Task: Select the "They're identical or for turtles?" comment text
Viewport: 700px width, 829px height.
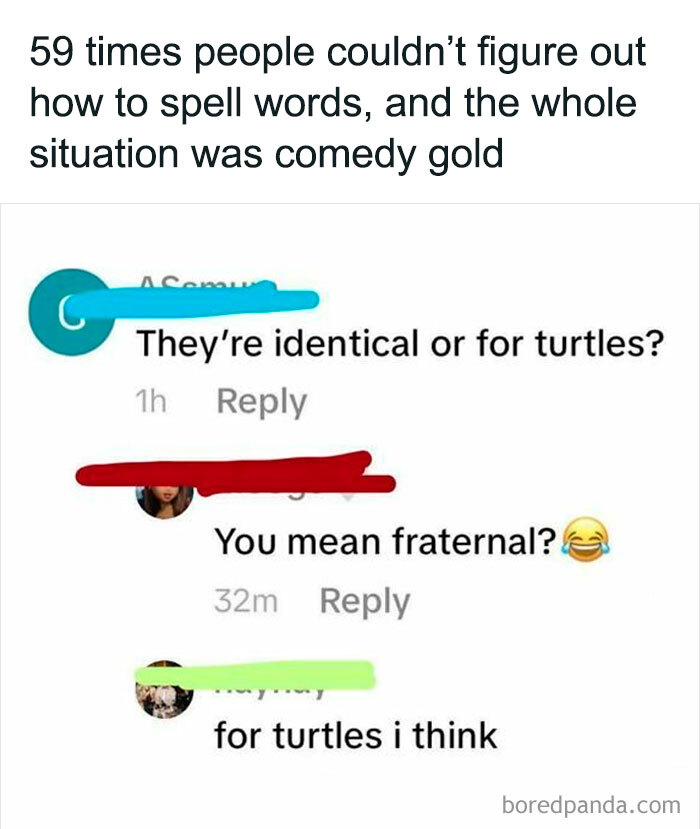Action: (x=400, y=344)
